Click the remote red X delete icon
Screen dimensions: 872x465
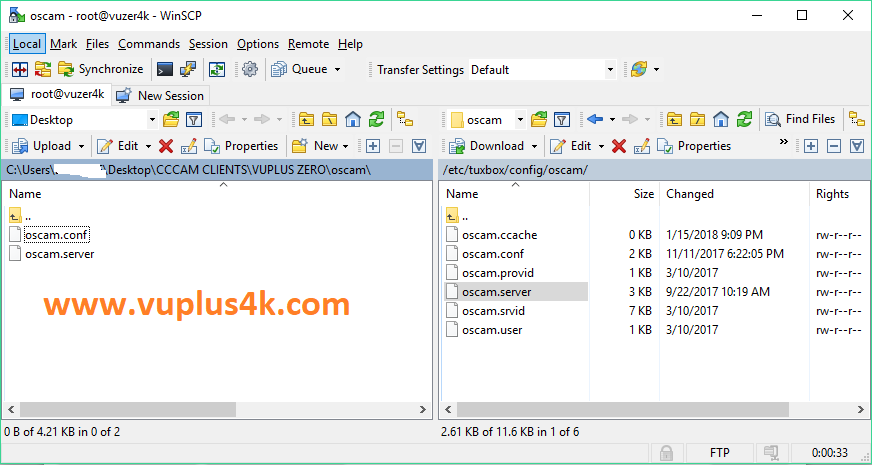tap(619, 146)
